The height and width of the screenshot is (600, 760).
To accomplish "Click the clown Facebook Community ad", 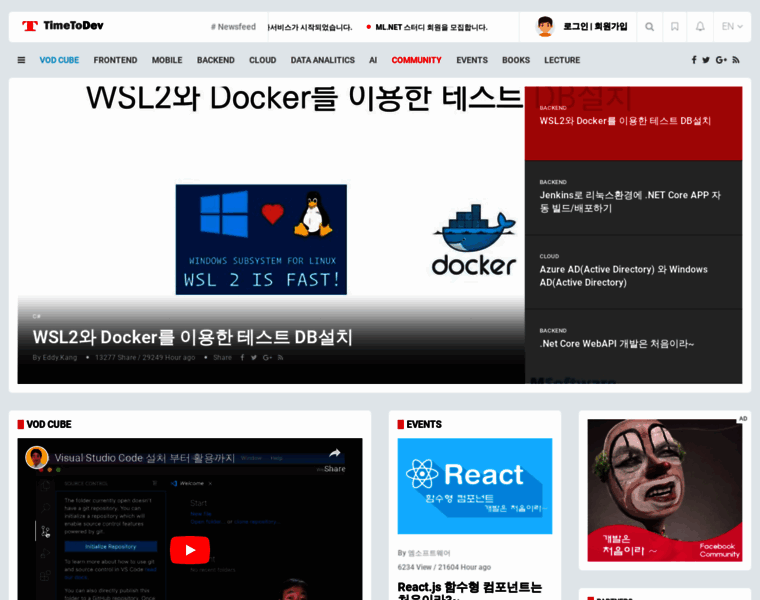I will pyautogui.click(x=665, y=490).
